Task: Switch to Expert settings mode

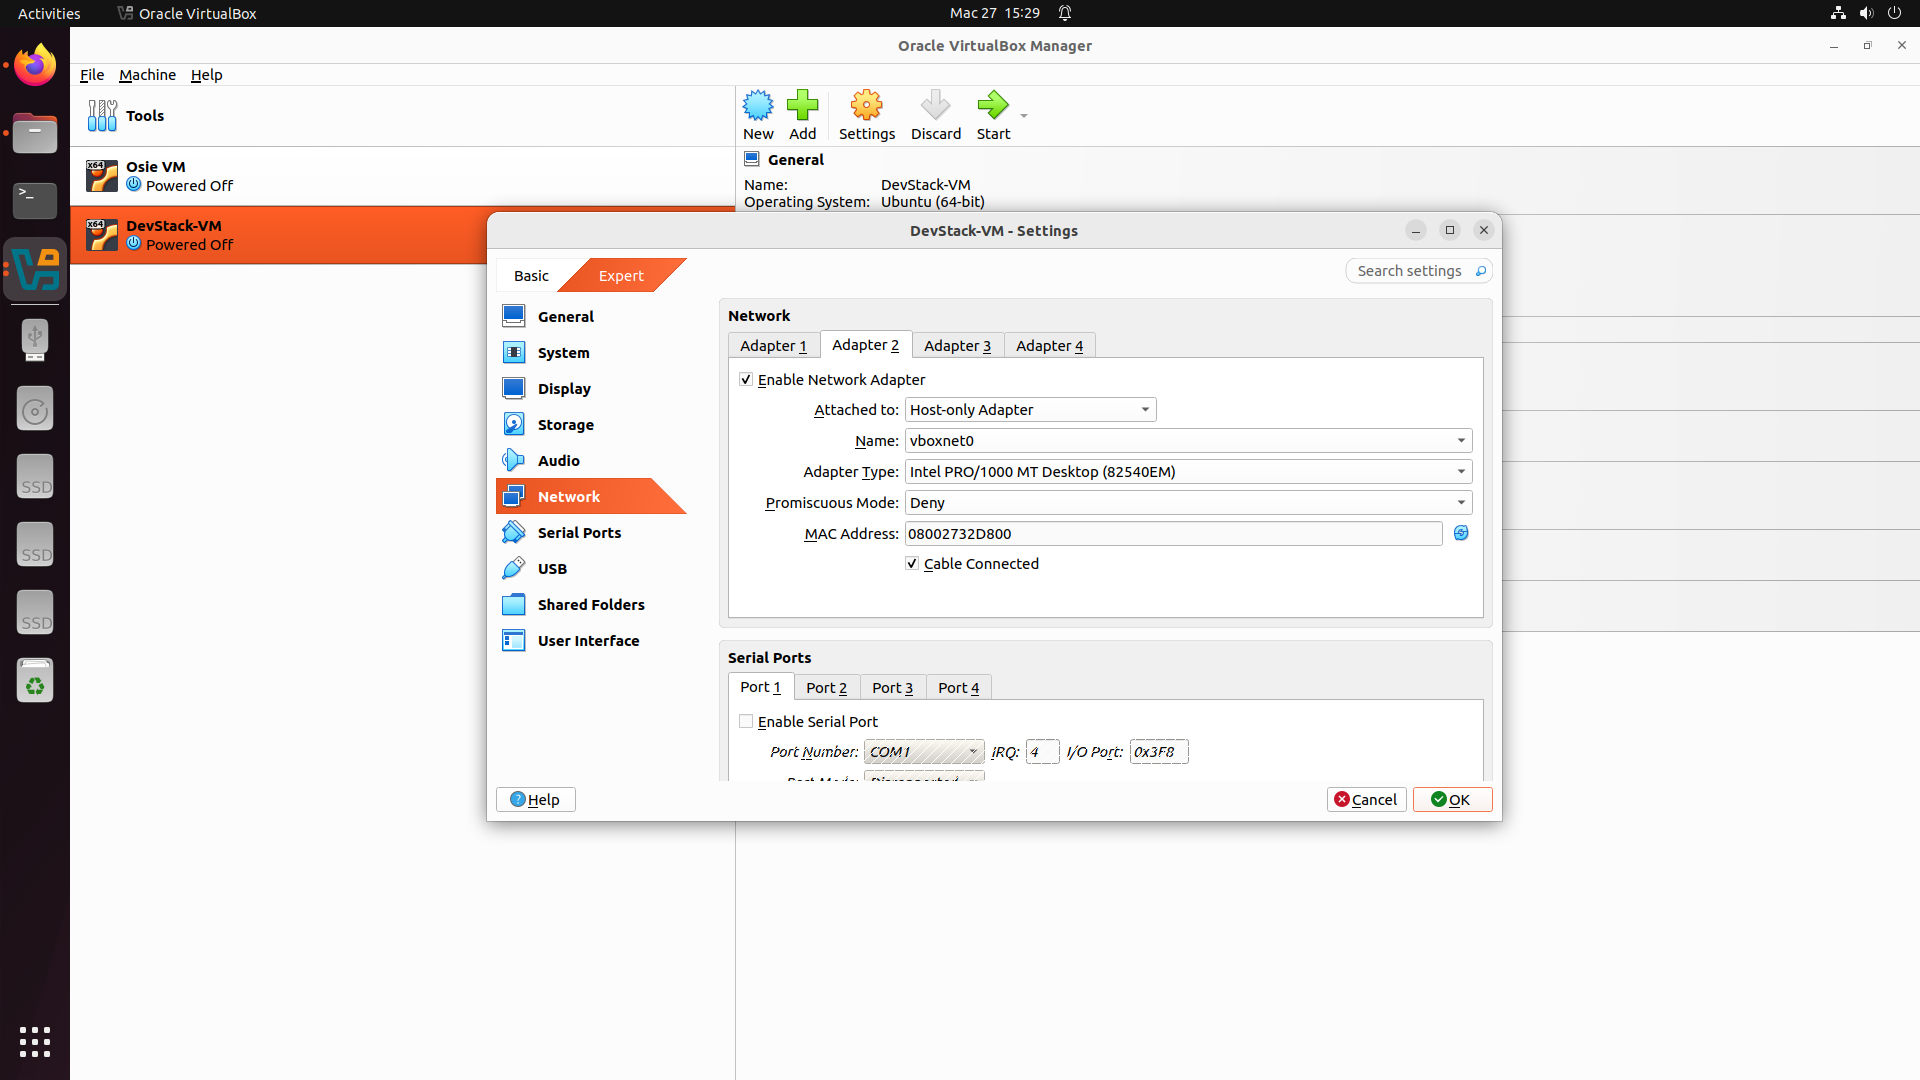Action: click(621, 275)
